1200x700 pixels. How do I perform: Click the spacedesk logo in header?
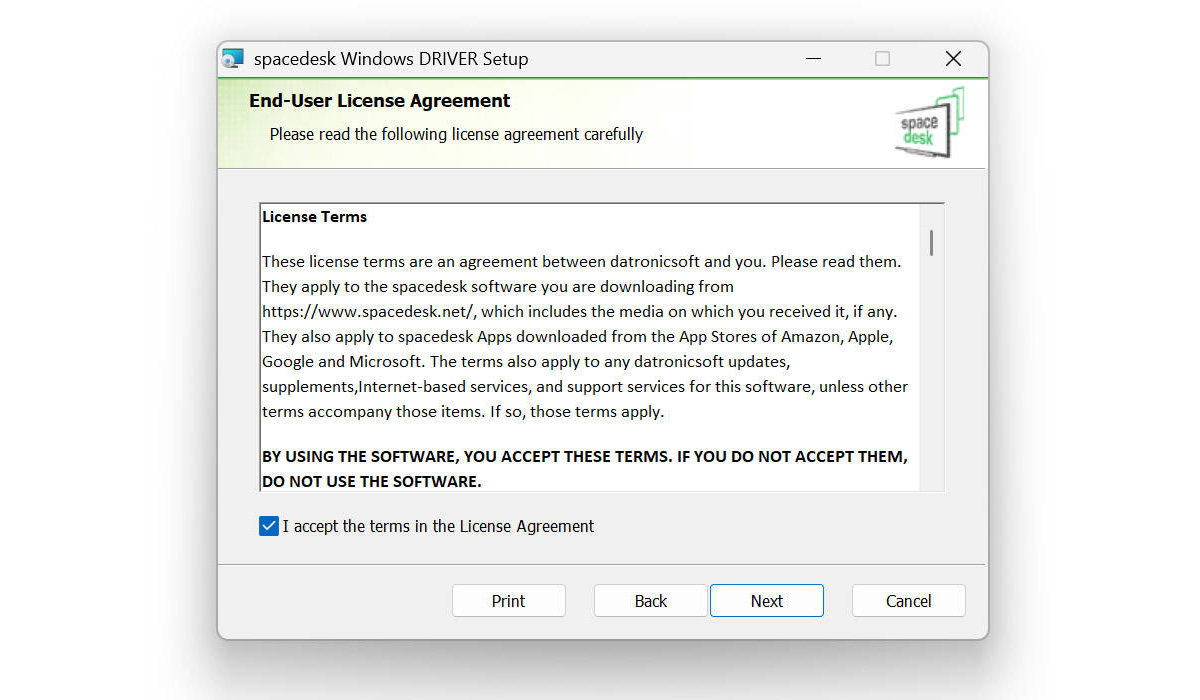(929, 124)
